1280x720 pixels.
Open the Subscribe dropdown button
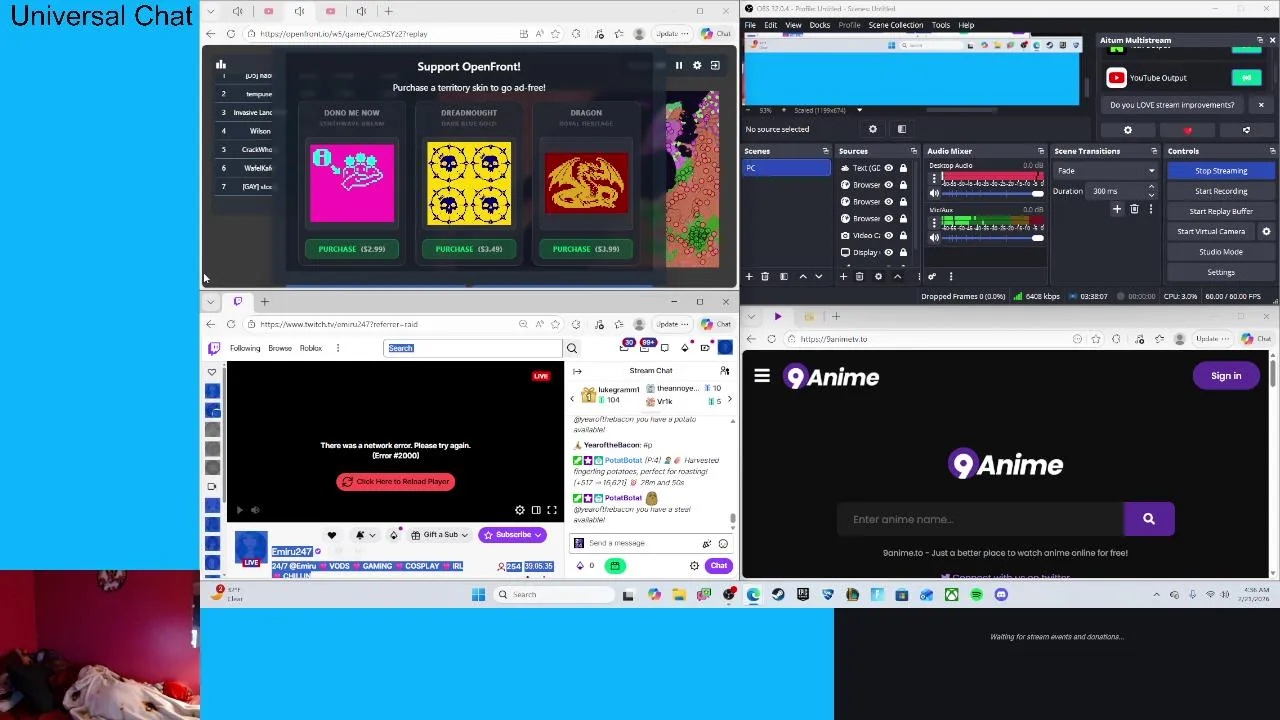pyautogui.click(x=512, y=535)
